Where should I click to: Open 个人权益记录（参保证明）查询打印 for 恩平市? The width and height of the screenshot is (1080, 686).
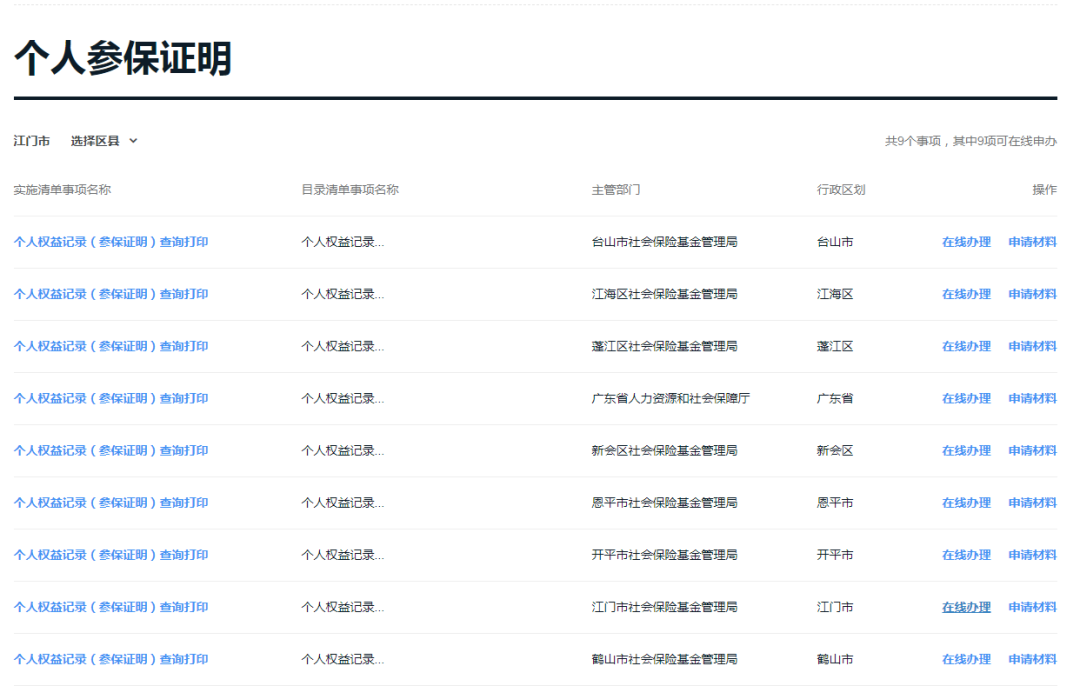[110, 502]
